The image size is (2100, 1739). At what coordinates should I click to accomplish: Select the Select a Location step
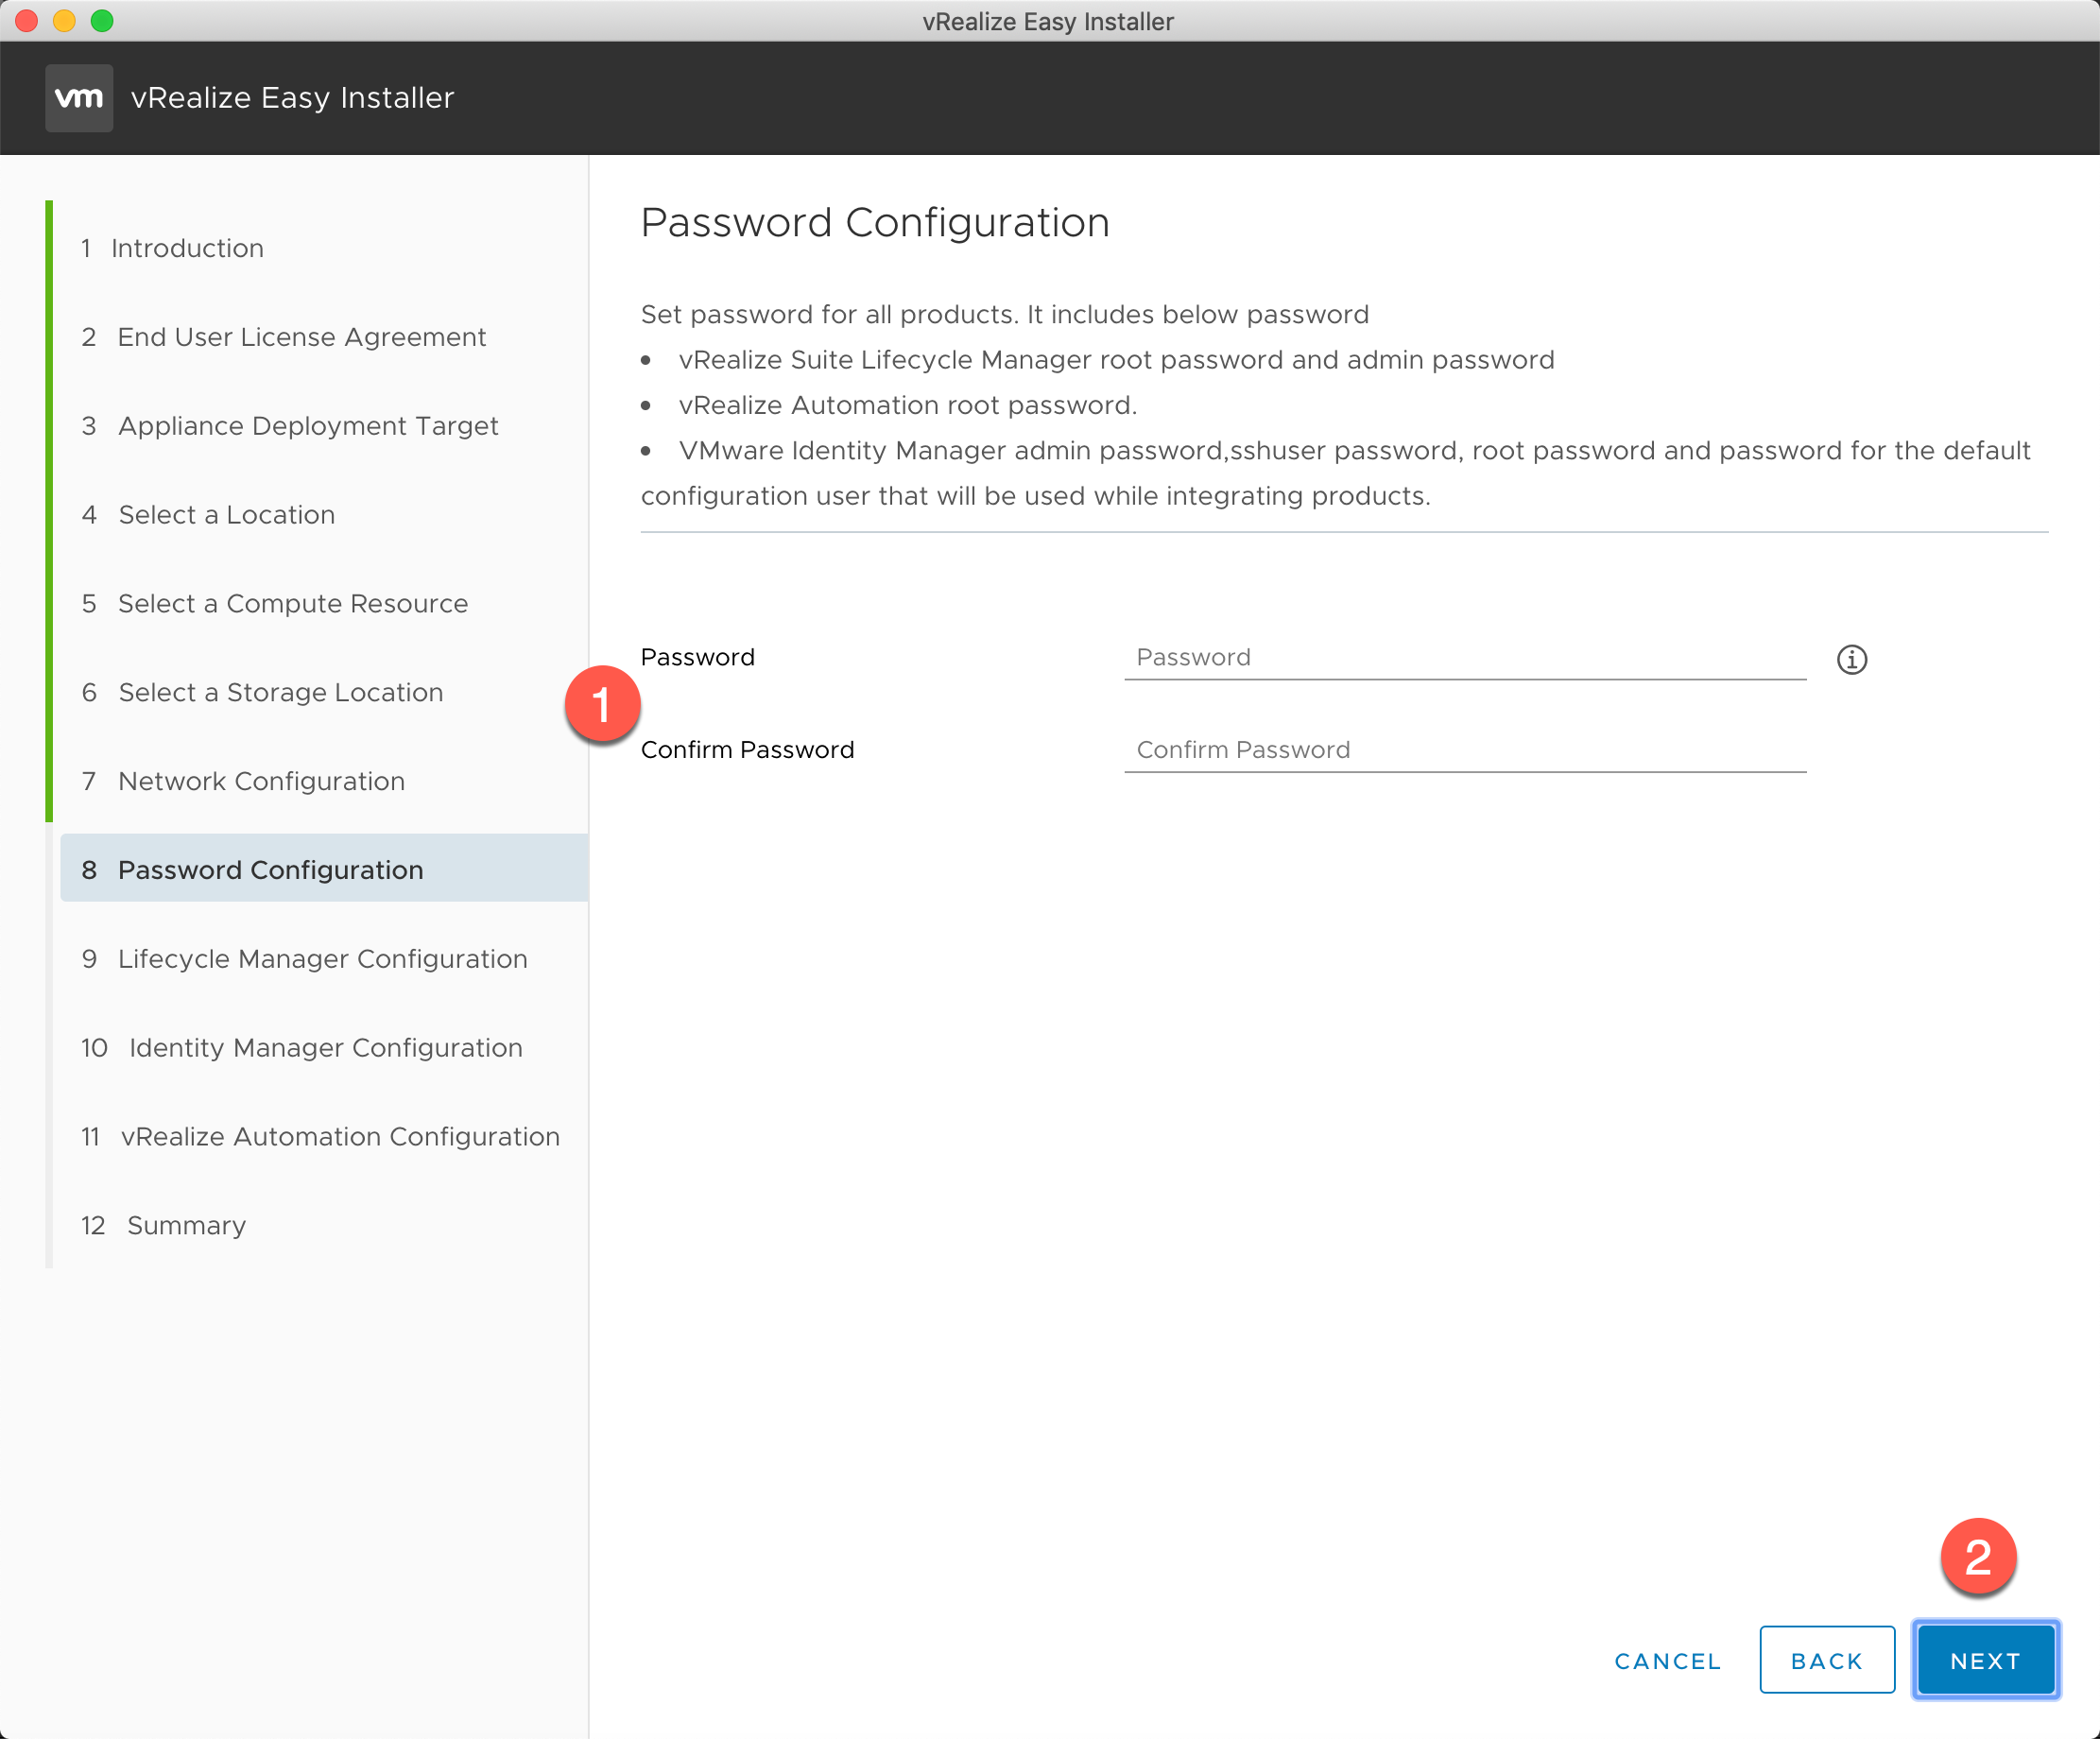point(208,515)
